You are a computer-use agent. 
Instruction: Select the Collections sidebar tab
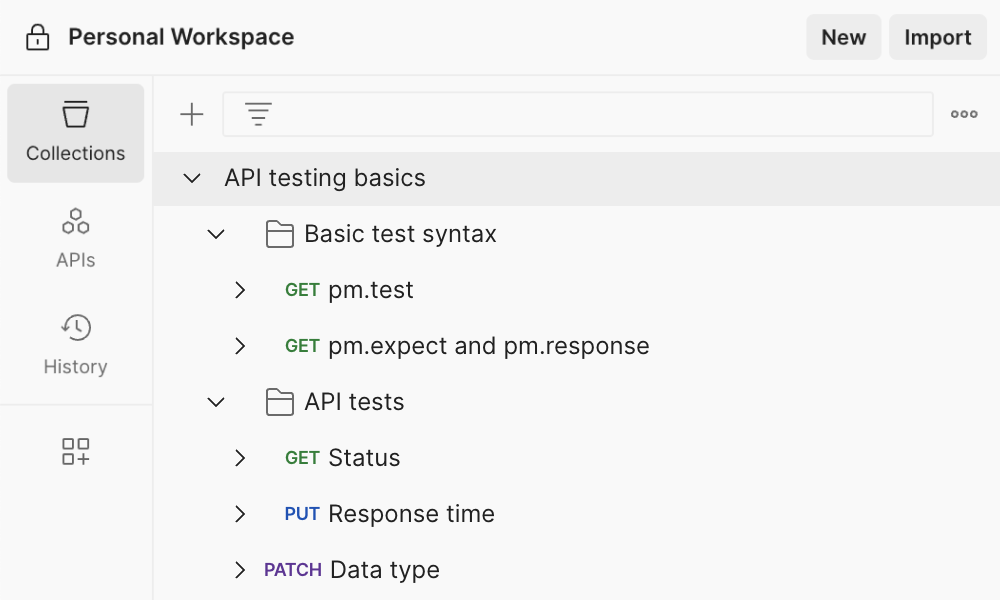coord(76,133)
